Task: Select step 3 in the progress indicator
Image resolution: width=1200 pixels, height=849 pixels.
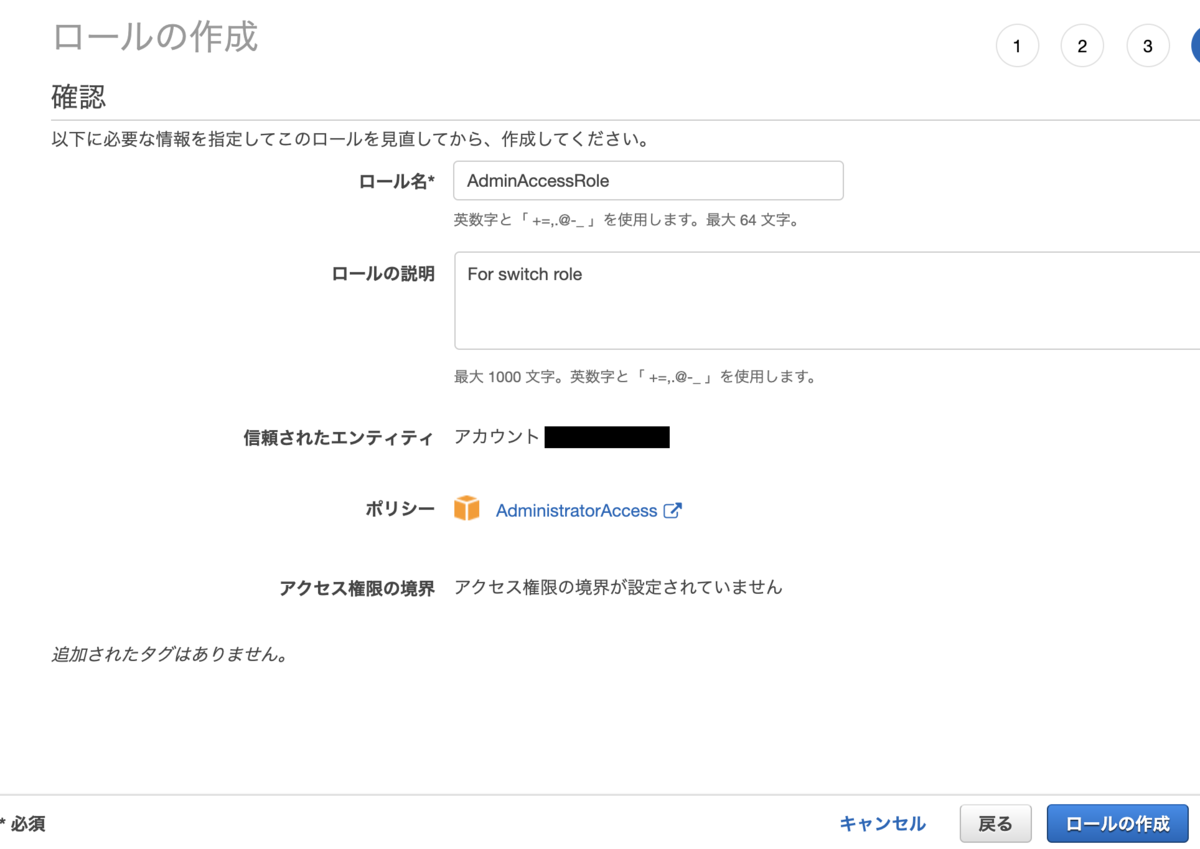Action: pos(1147,45)
